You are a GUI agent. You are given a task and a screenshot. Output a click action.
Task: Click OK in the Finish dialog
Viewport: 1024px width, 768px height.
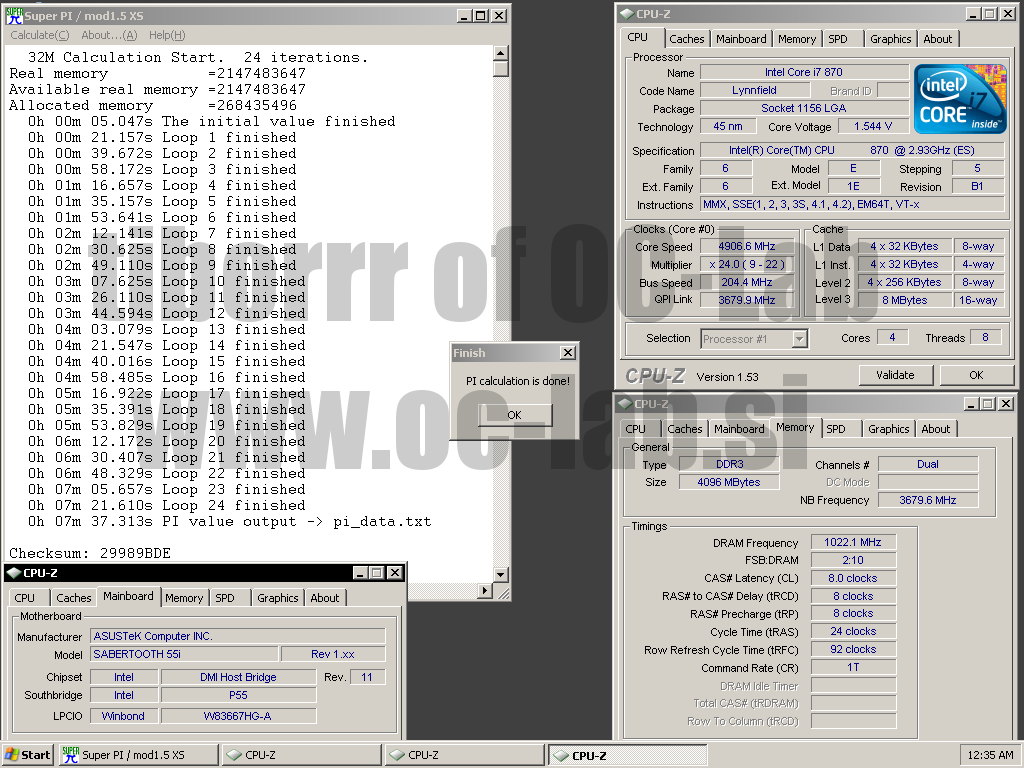tap(515, 415)
